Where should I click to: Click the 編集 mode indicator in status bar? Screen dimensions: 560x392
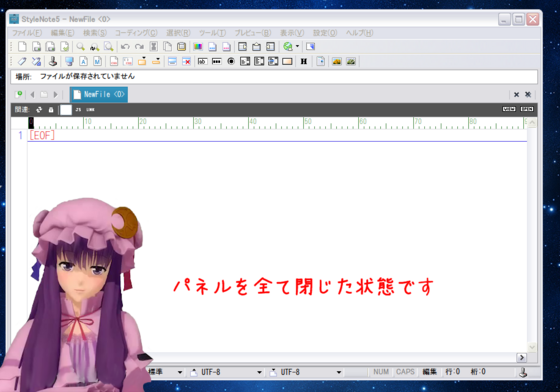pos(430,372)
